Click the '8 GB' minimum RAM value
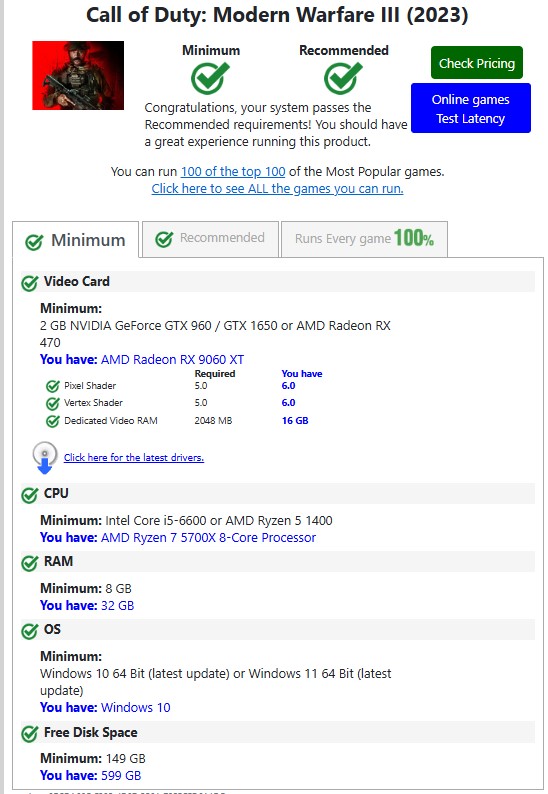This screenshot has height=794, width=548. point(119,588)
